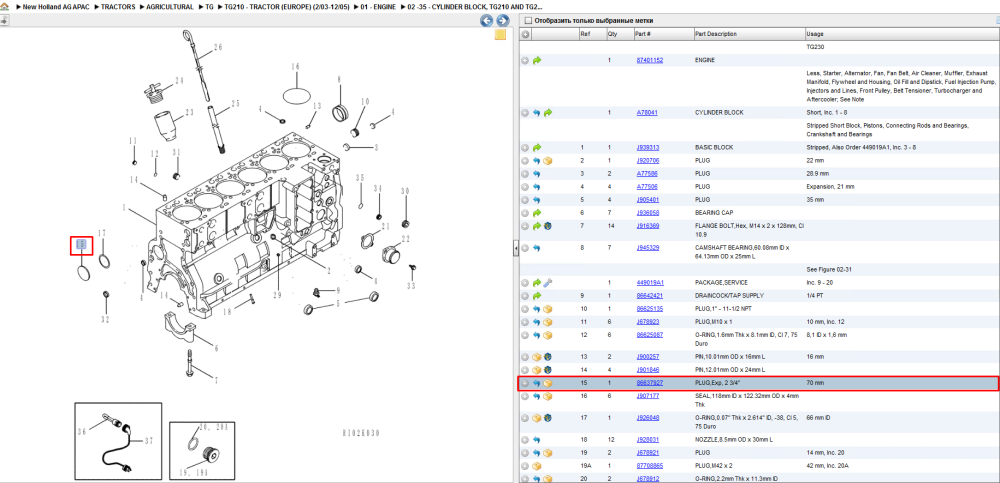
Task: Click globe icon in J901846 row
Action: pos(547,369)
